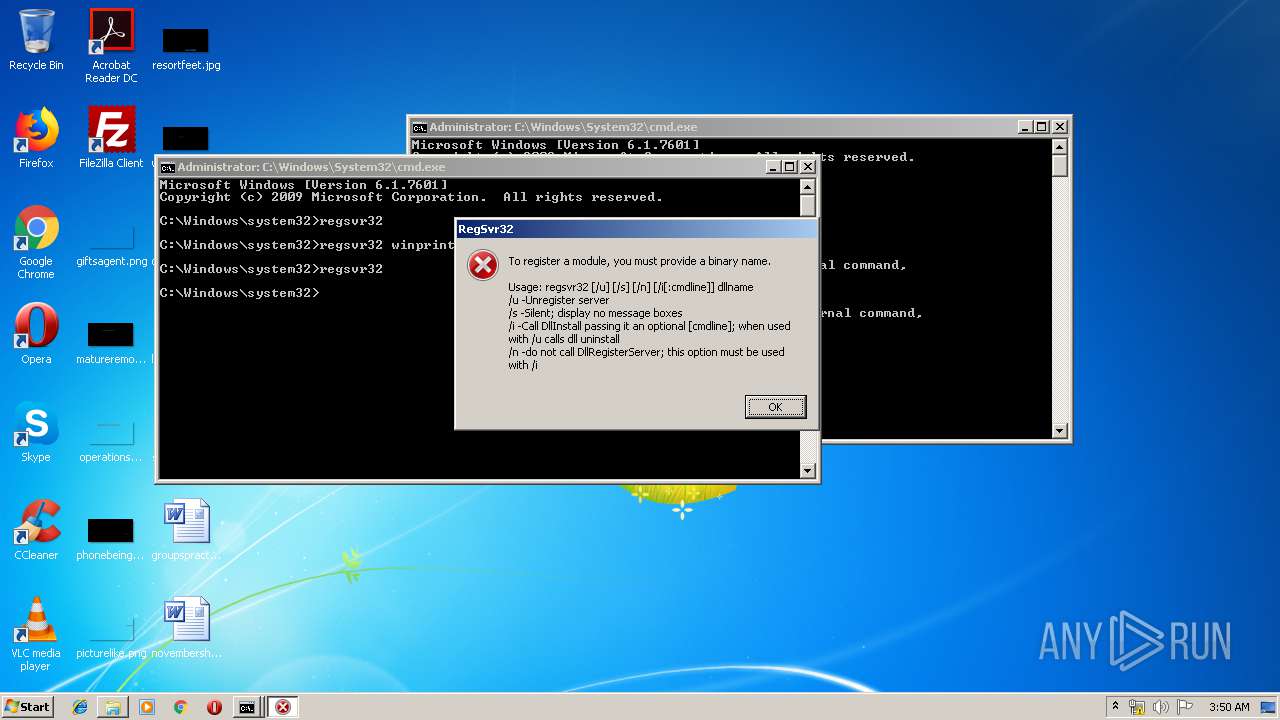
Task: Launch Internet Explorer from the taskbar
Action: (80, 707)
